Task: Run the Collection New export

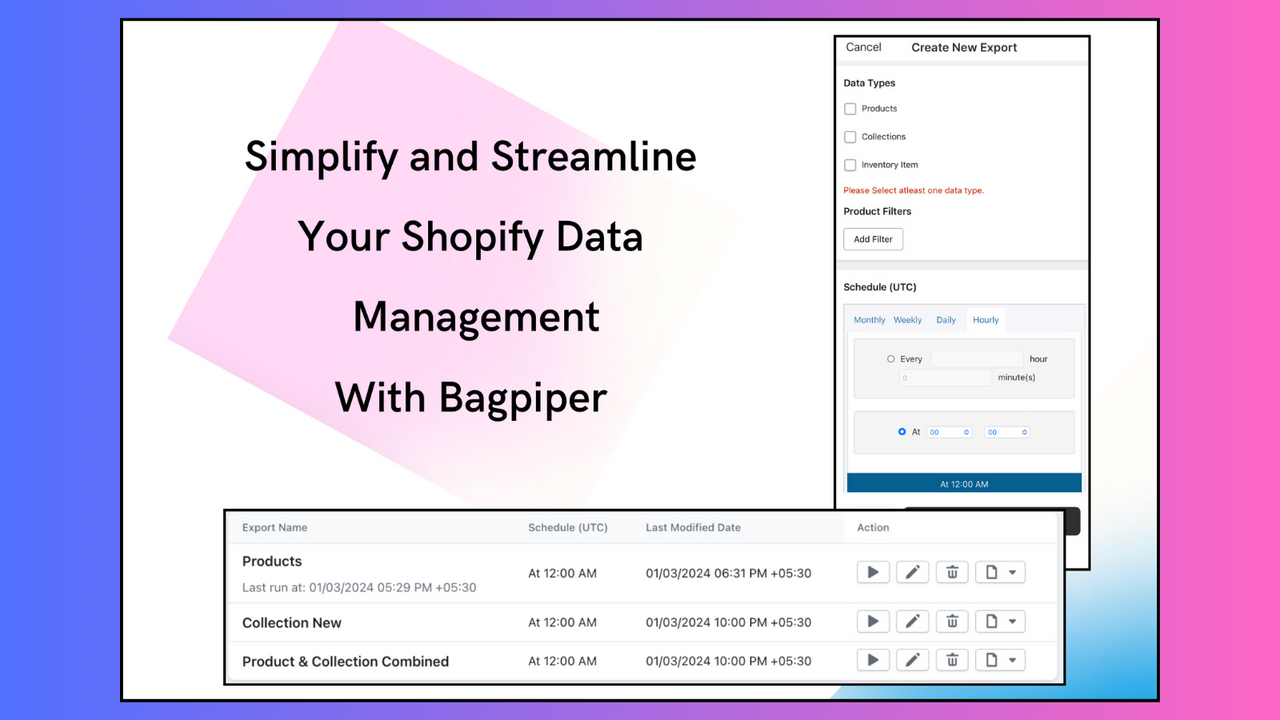Action: point(873,622)
